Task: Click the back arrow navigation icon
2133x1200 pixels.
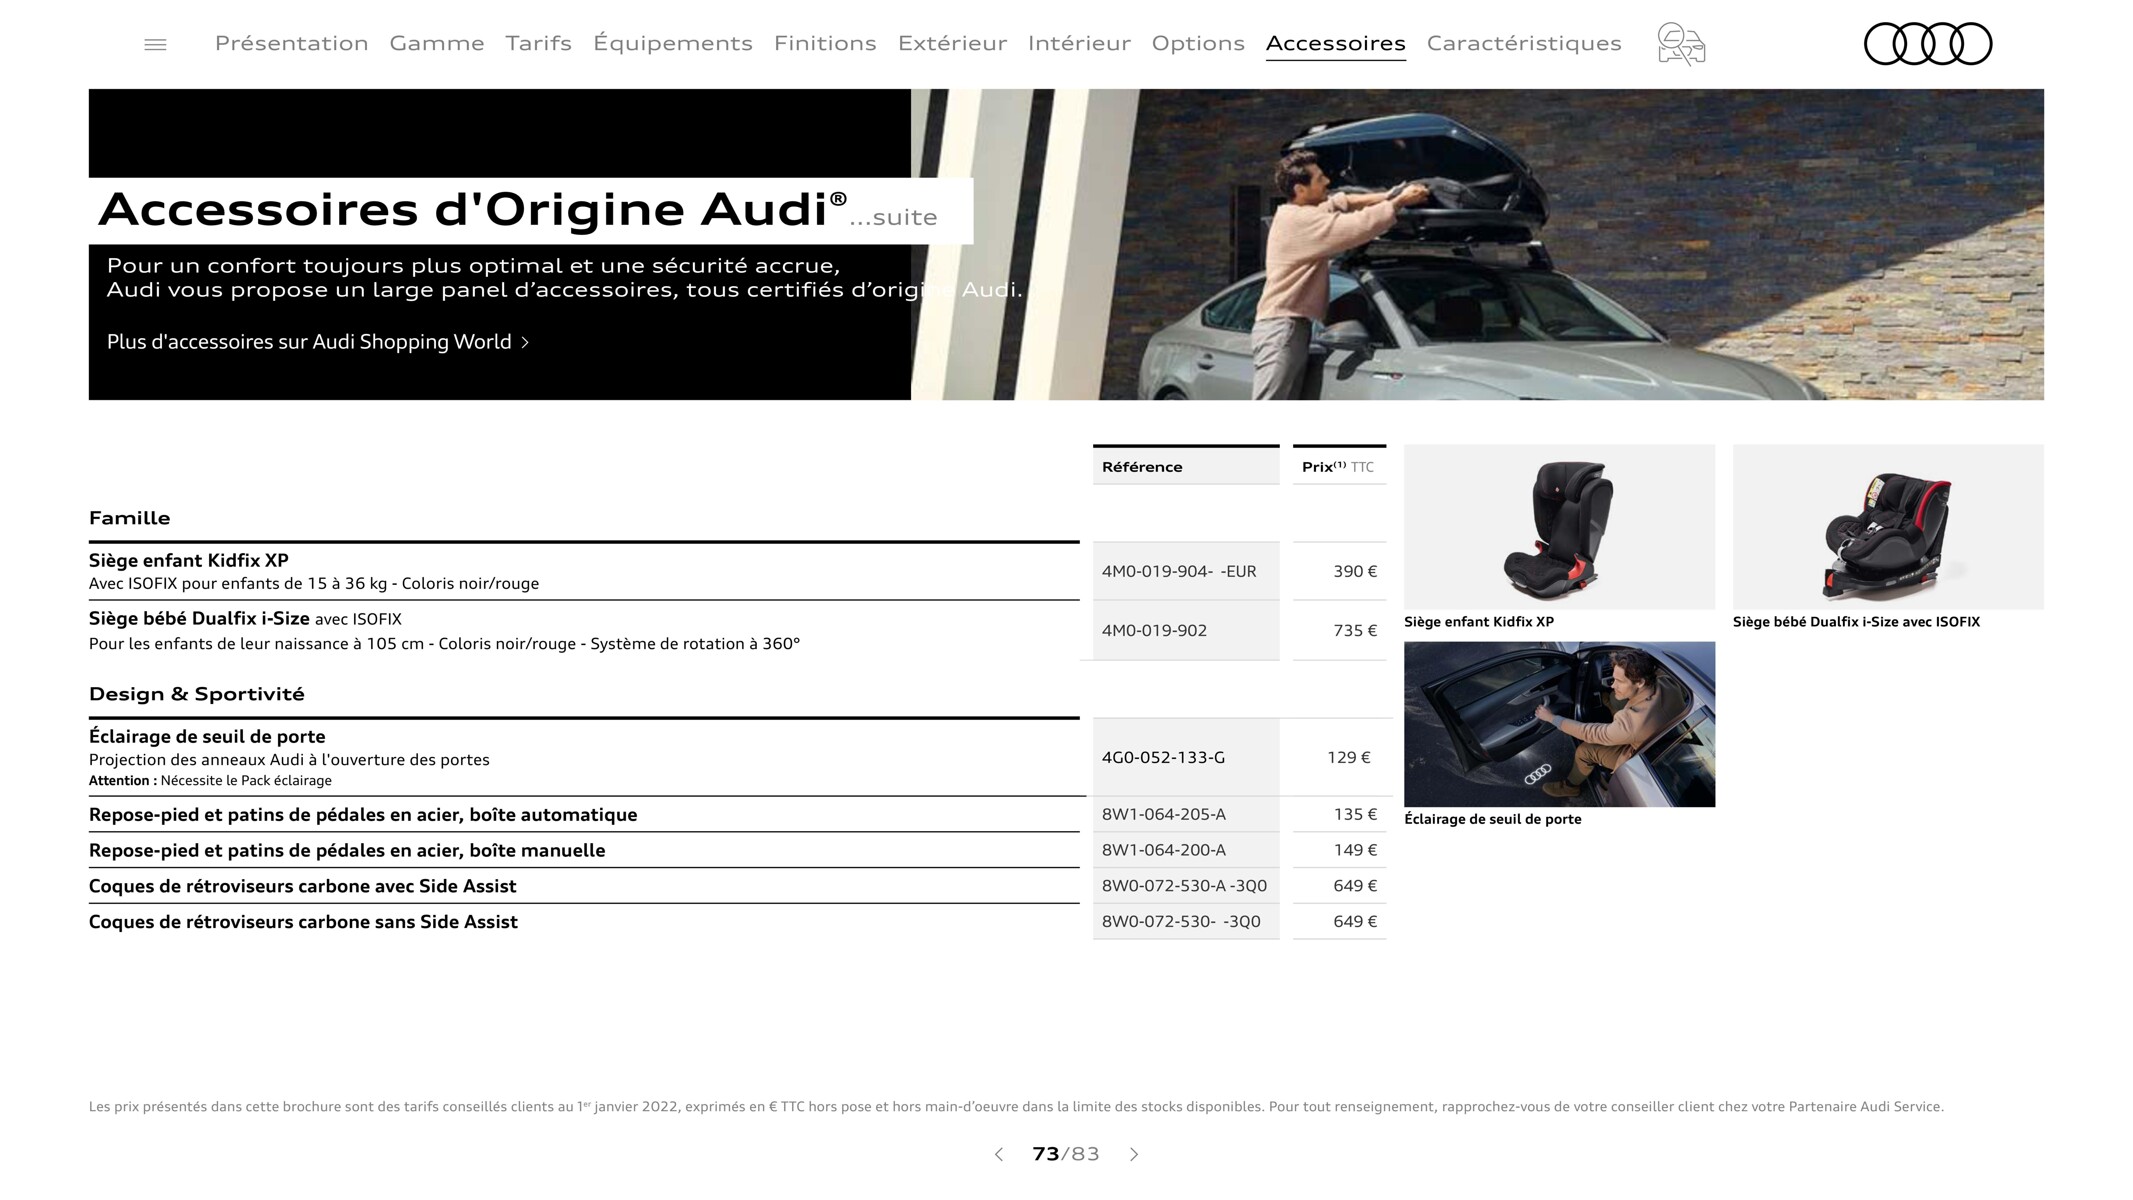Action: 996,1153
